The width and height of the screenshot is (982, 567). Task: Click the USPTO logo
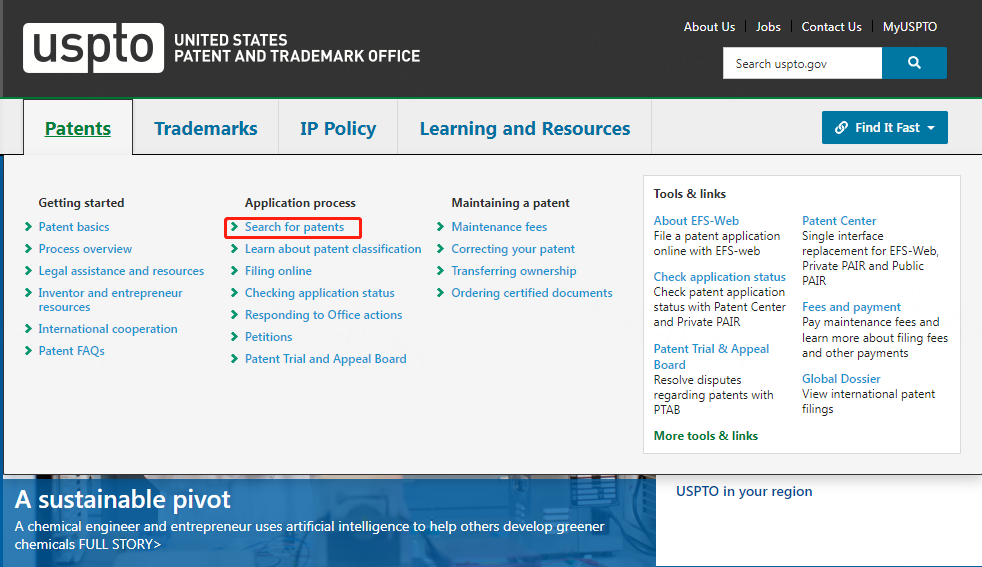(x=222, y=48)
